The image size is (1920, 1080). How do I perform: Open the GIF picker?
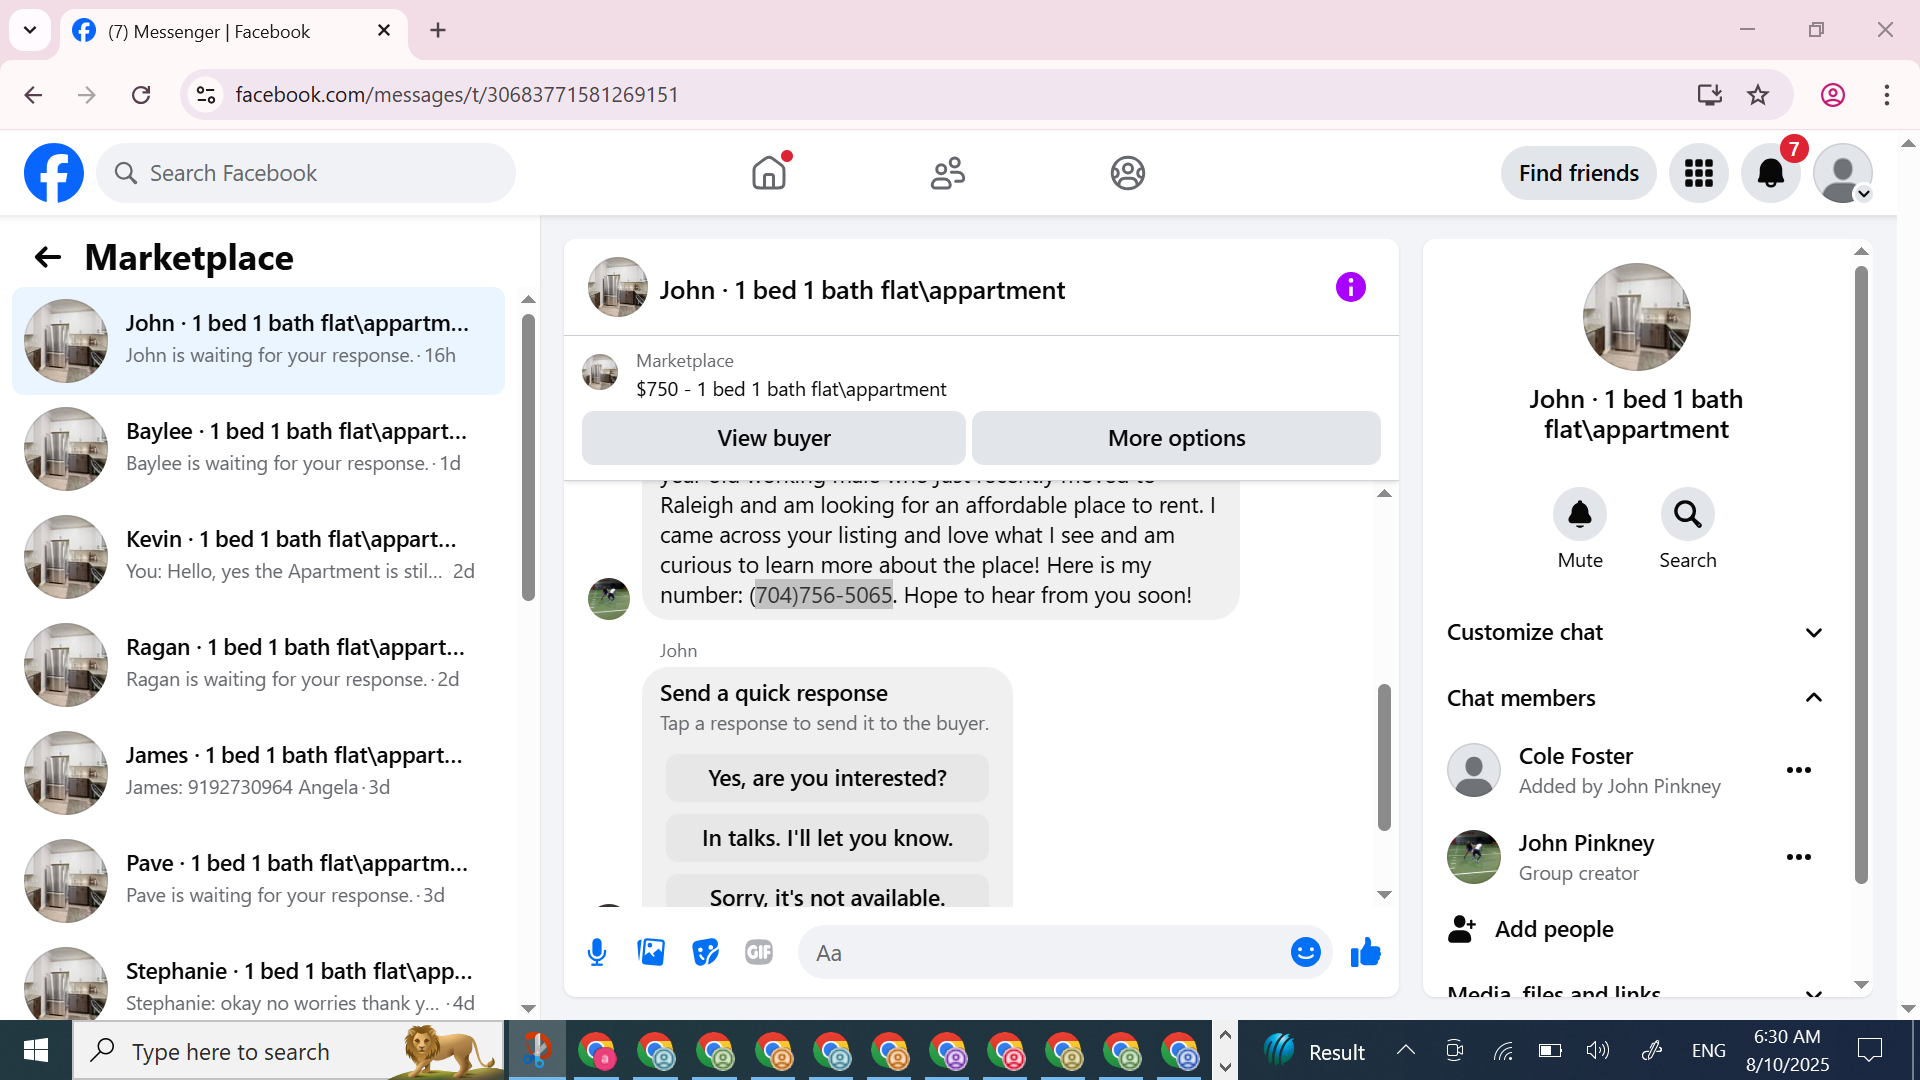(x=759, y=953)
